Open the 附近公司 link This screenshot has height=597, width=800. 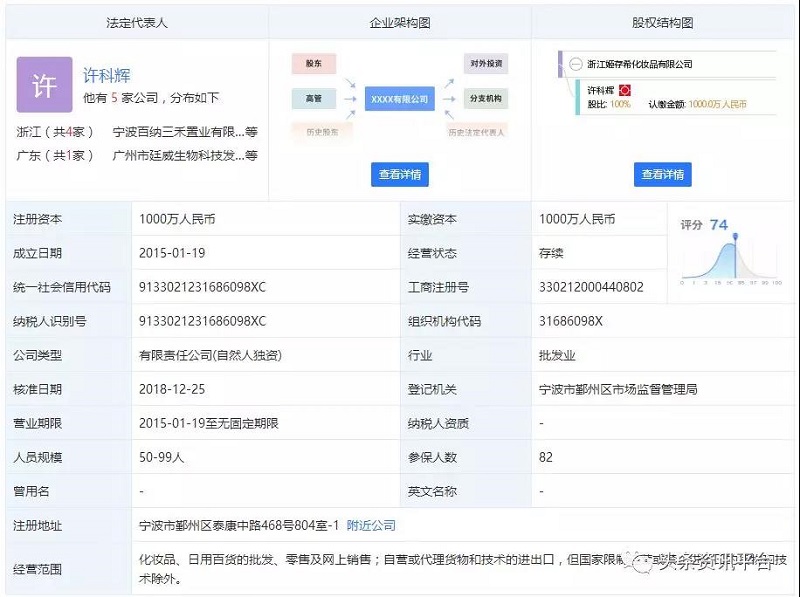(371, 525)
